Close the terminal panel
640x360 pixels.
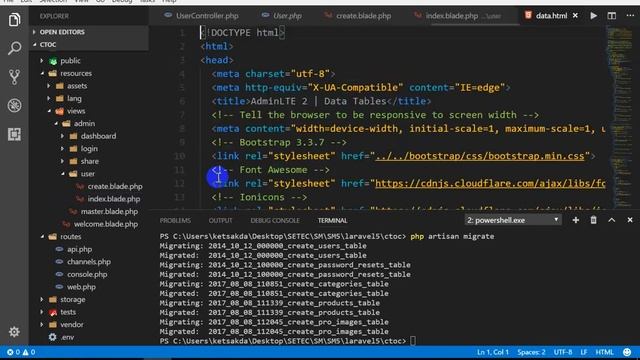tap(630, 220)
